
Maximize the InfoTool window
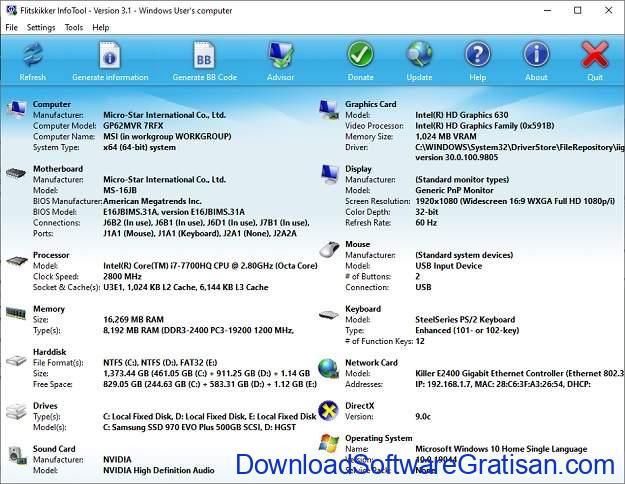[578, 10]
